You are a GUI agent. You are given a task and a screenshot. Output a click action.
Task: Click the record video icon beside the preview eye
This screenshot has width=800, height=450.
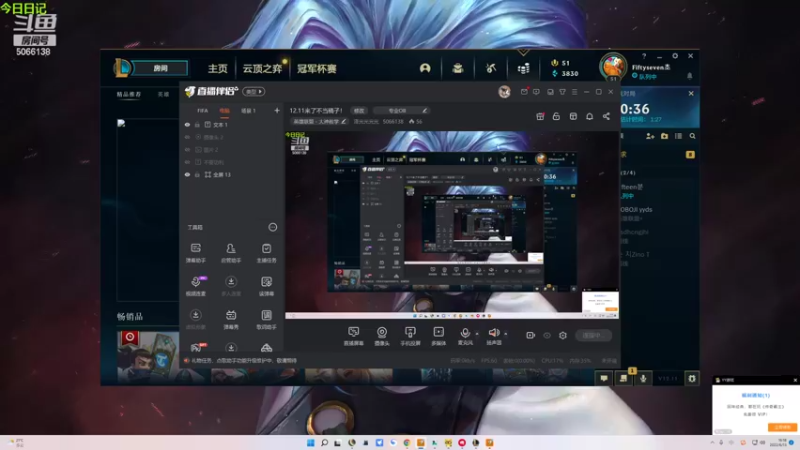531,335
